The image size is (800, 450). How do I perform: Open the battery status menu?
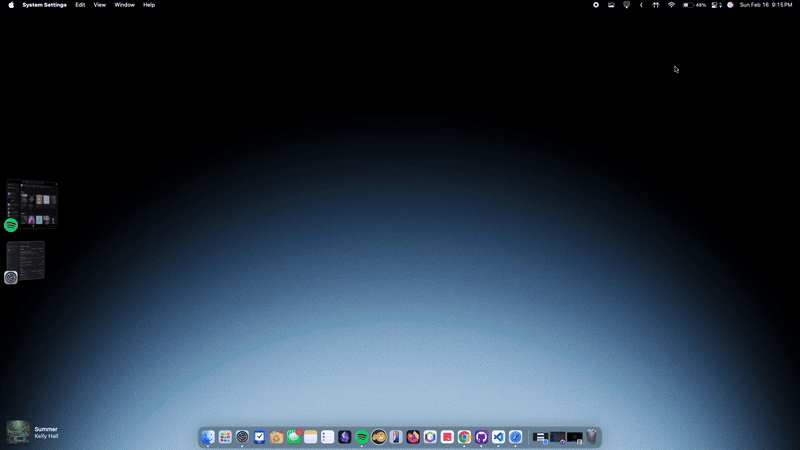pos(689,5)
